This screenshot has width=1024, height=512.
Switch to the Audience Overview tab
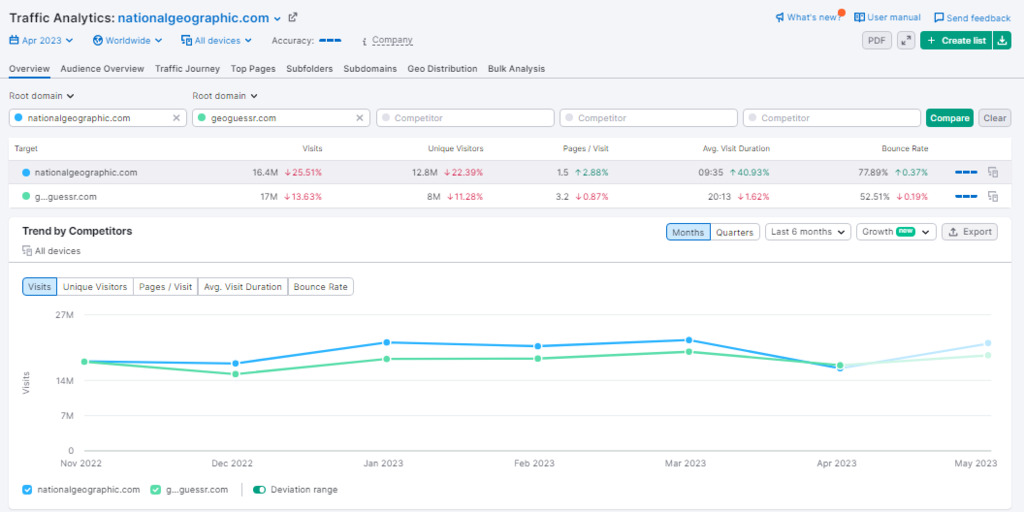(x=103, y=69)
